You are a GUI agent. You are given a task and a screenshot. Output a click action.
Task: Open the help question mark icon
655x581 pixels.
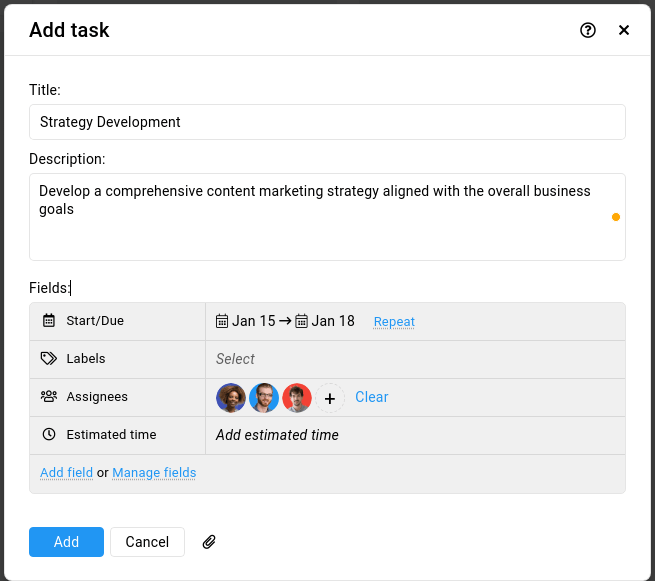pos(588,30)
